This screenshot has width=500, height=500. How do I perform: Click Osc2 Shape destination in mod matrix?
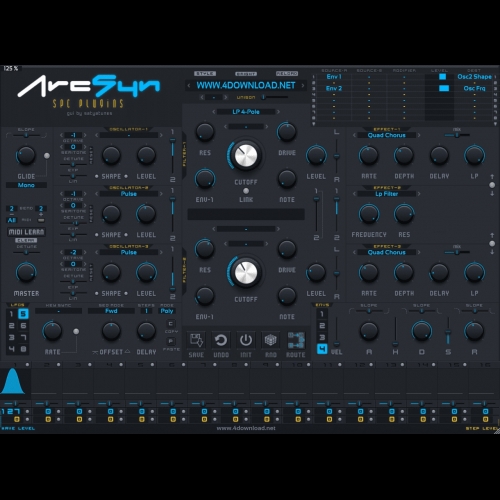(474, 77)
